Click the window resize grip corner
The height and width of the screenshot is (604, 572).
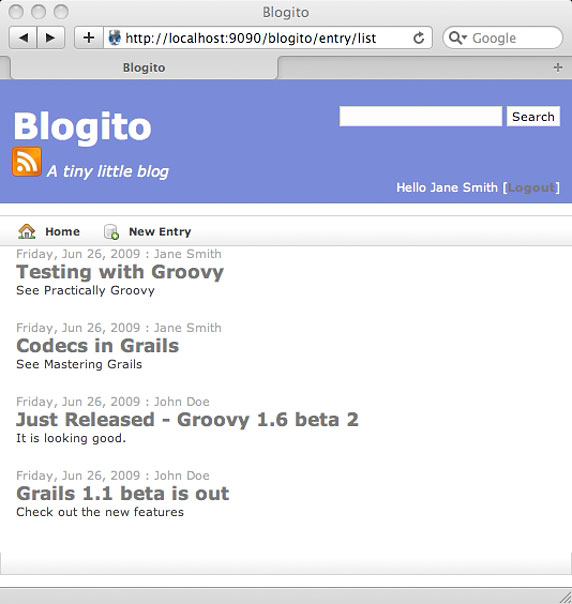(x=565, y=597)
